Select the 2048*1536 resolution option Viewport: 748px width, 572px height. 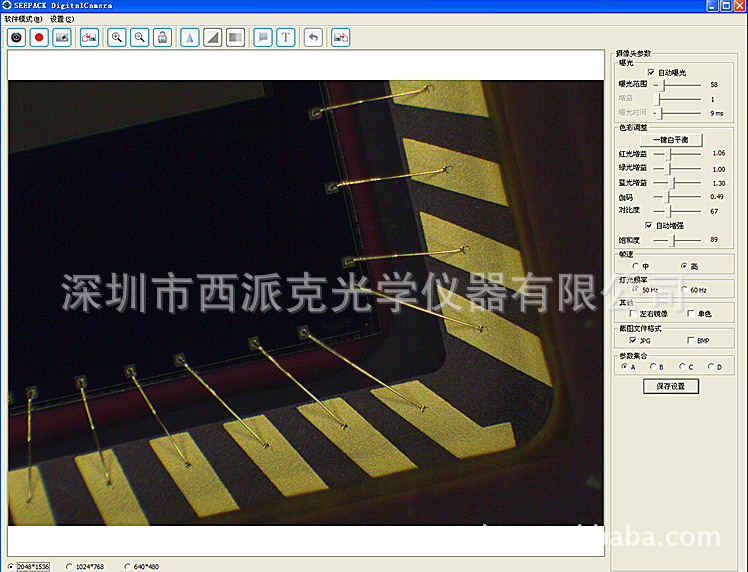pyautogui.click(x=11, y=566)
